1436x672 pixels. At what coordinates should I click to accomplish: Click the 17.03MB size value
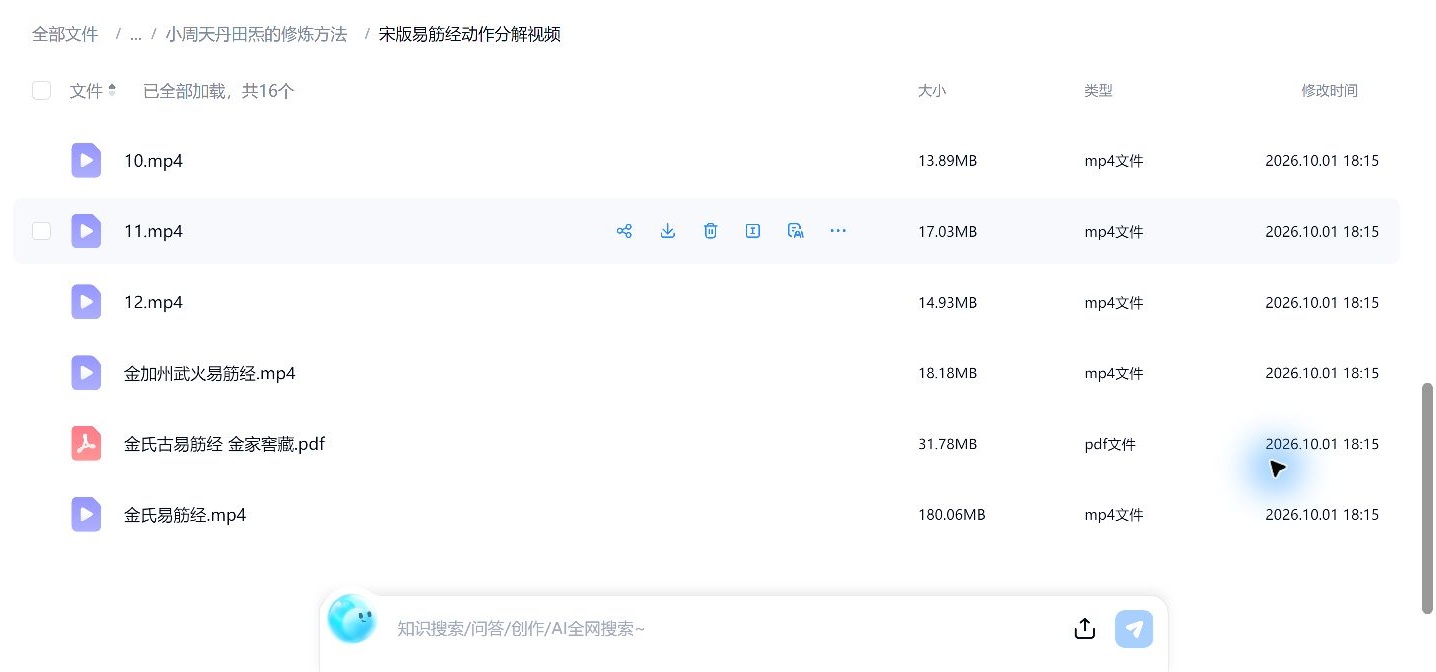(947, 231)
